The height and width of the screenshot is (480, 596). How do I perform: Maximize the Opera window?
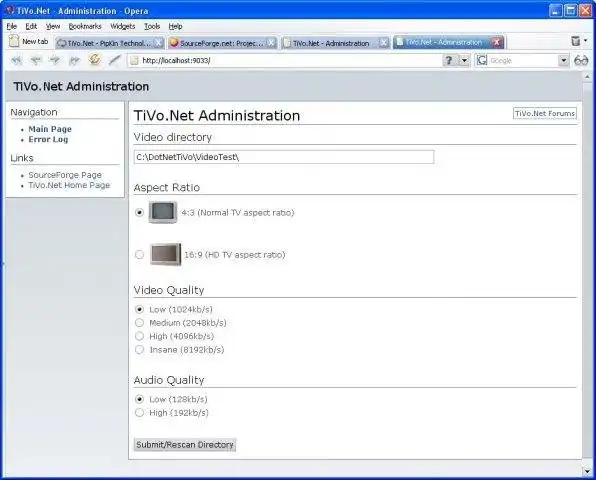point(570,10)
